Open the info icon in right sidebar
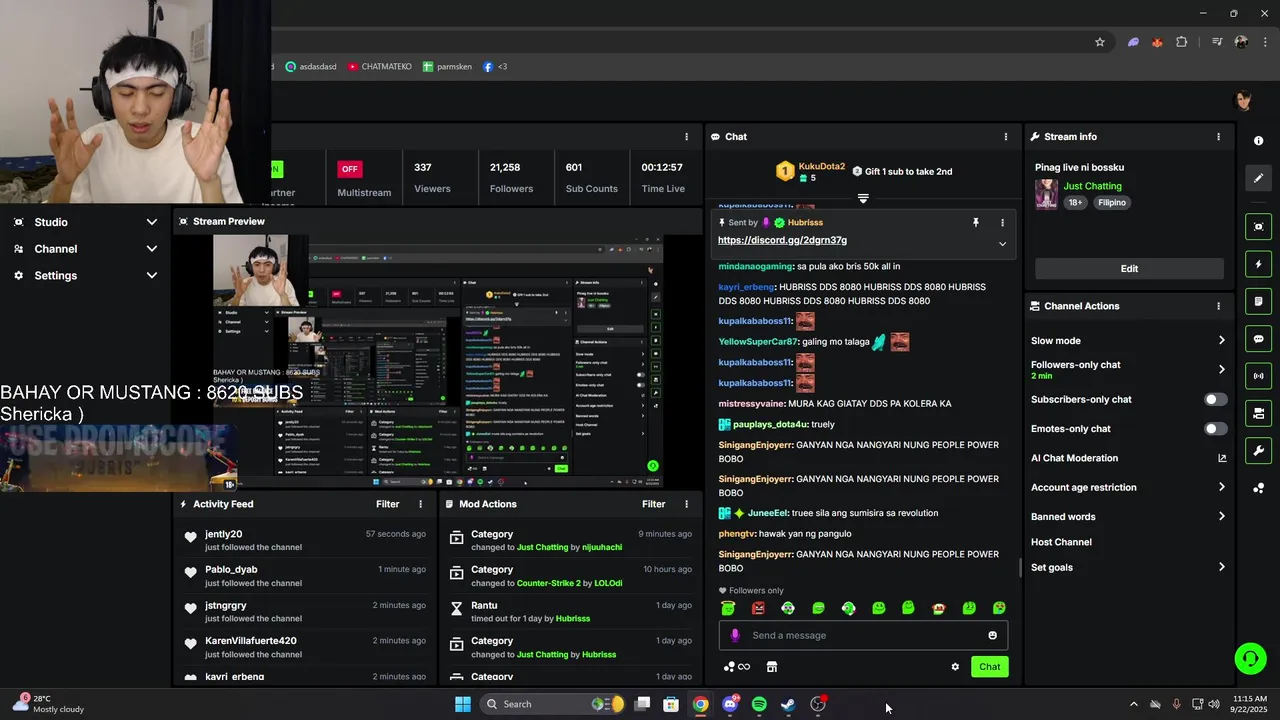Viewport: 1280px width, 720px height. coord(1258,141)
